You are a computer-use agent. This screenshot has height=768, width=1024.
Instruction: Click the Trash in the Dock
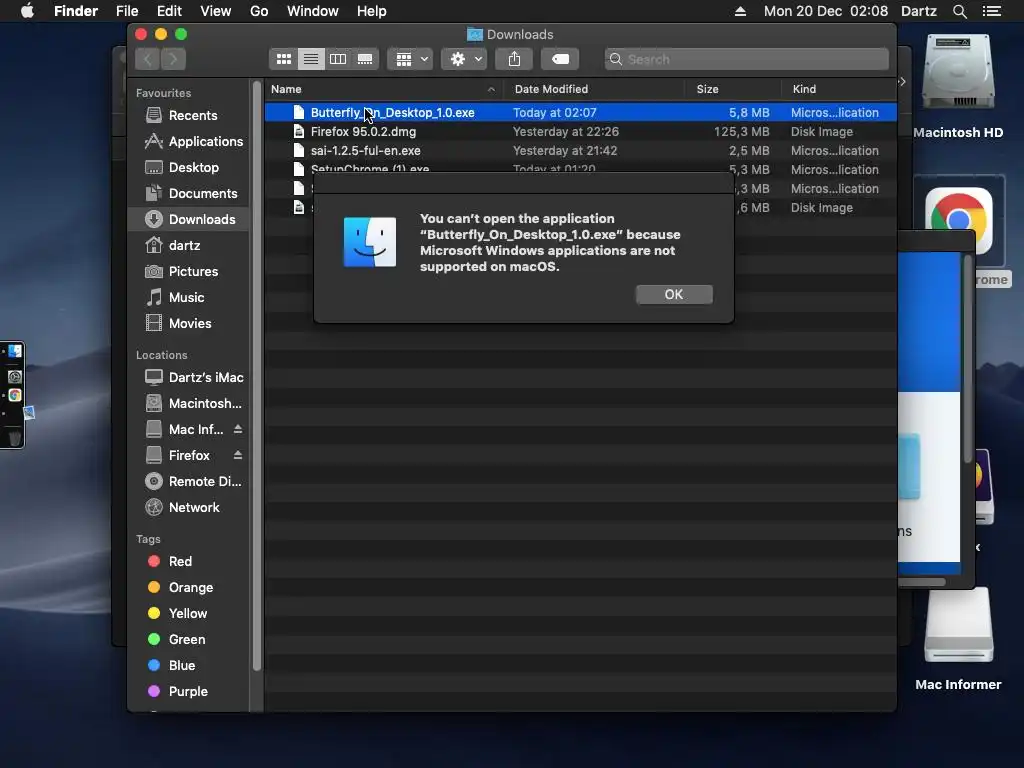[14, 438]
